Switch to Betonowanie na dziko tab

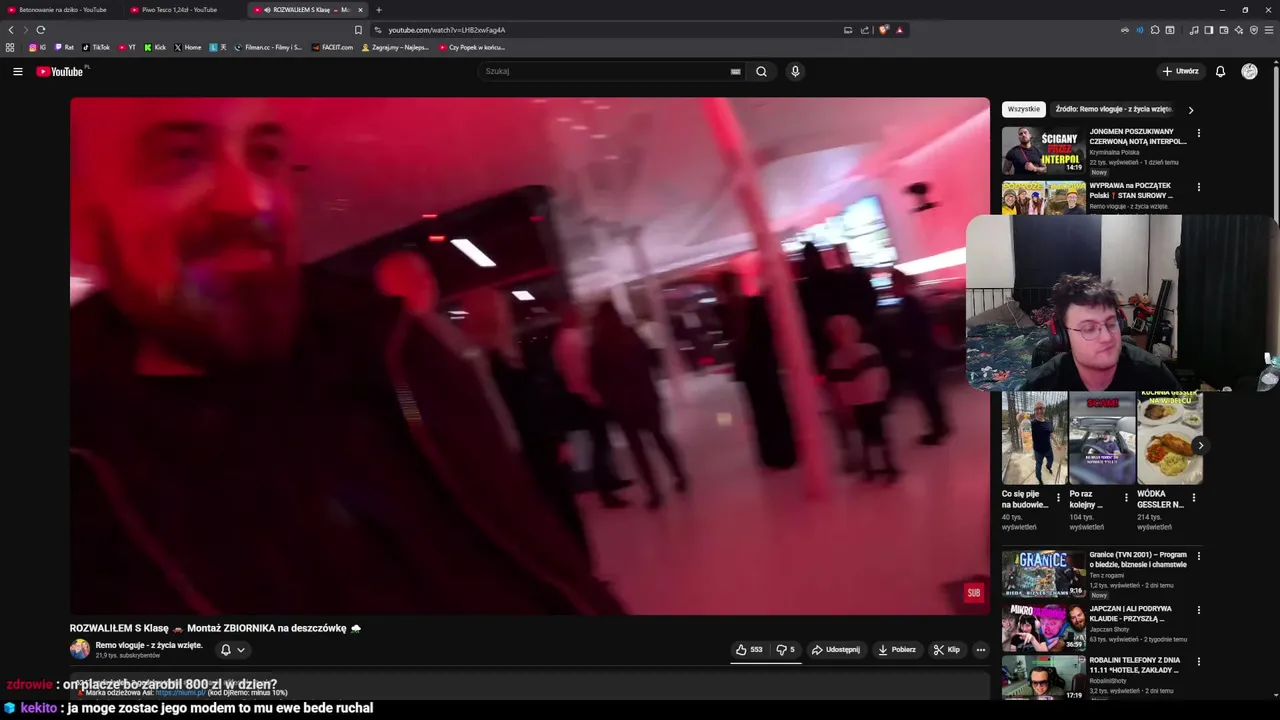[62, 10]
